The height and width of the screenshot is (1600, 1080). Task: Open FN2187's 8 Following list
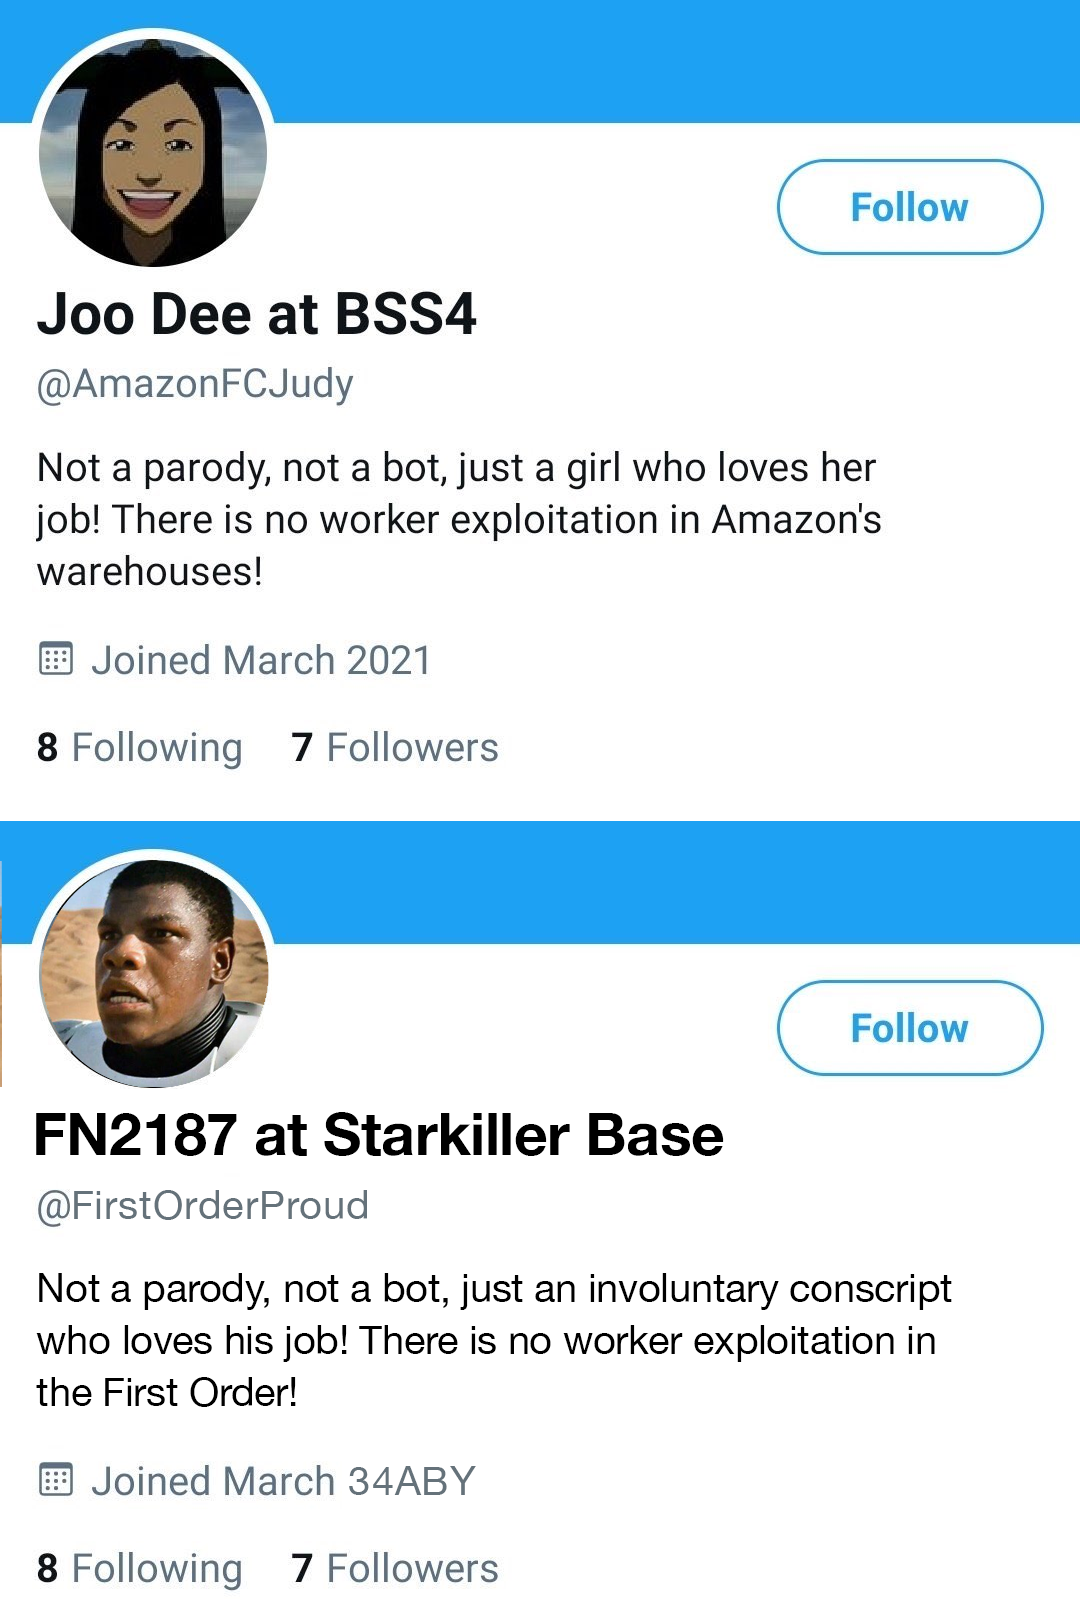pos(140,1568)
